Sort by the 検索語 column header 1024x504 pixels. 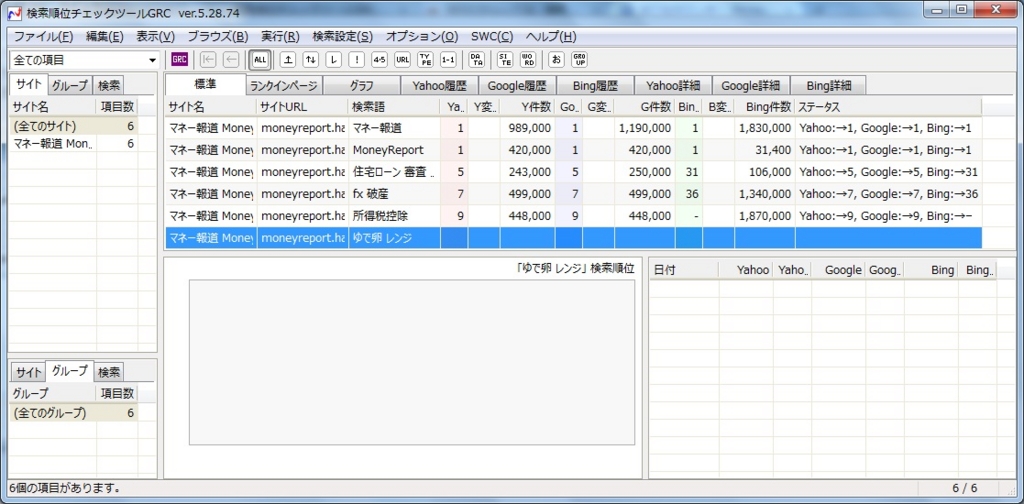394,106
